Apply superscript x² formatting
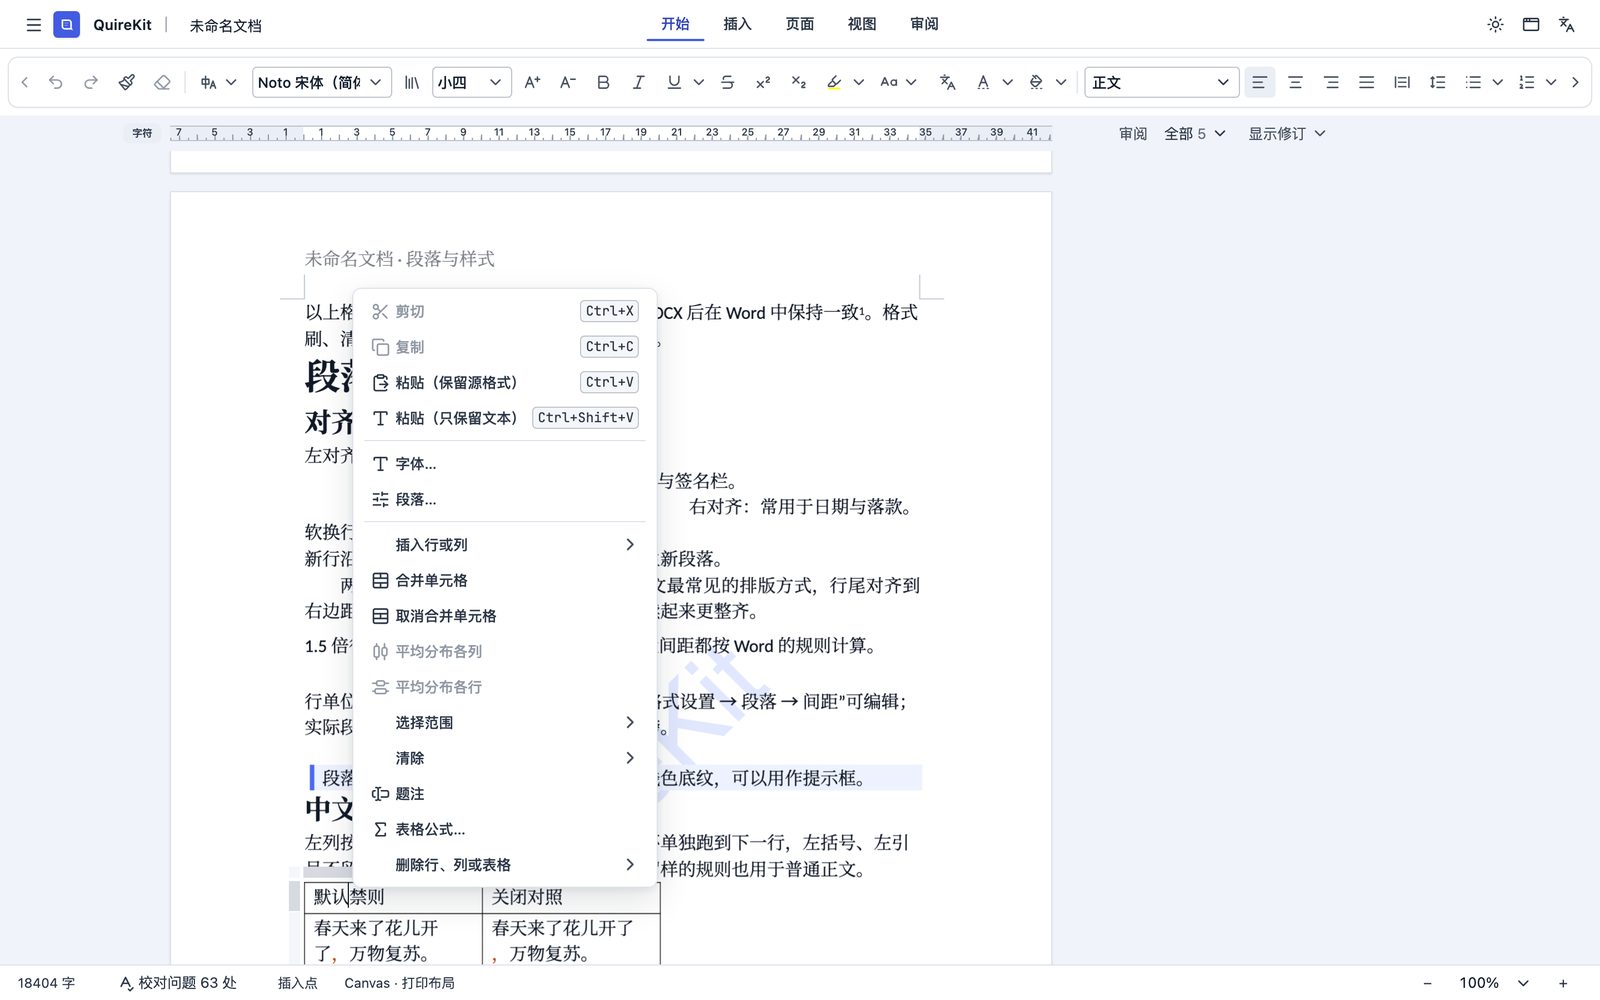The height and width of the screenshot is (1000, 1600). pyautogui.click(x=763, y=82)
